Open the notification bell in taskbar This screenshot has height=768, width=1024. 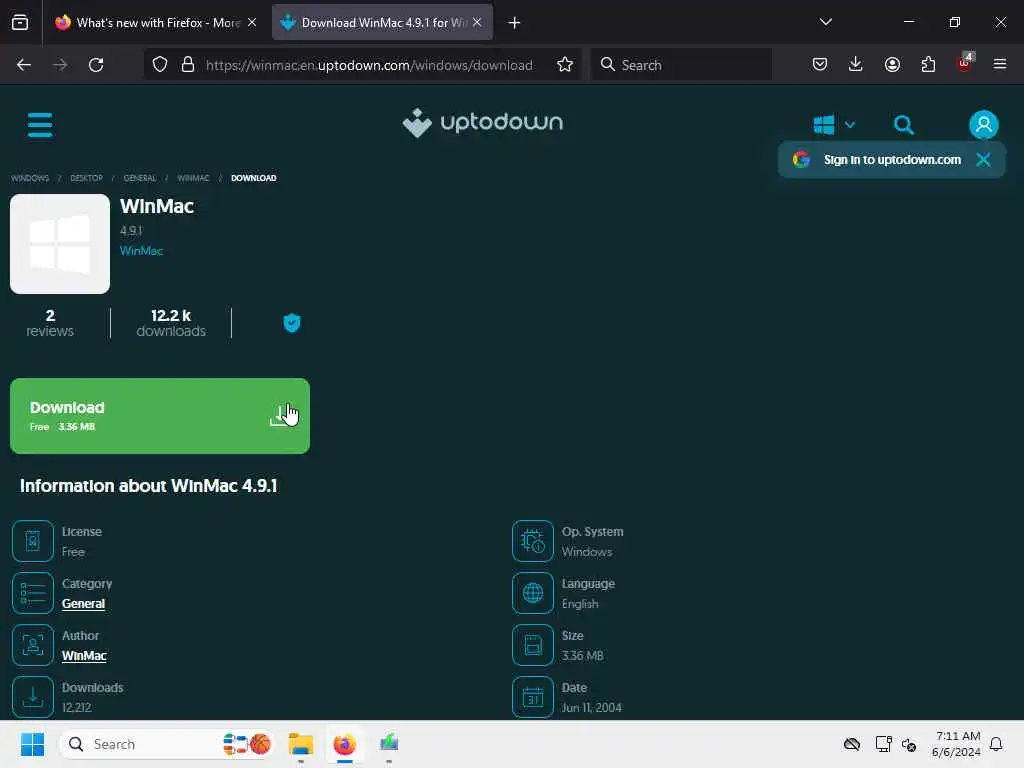point(996,744)
